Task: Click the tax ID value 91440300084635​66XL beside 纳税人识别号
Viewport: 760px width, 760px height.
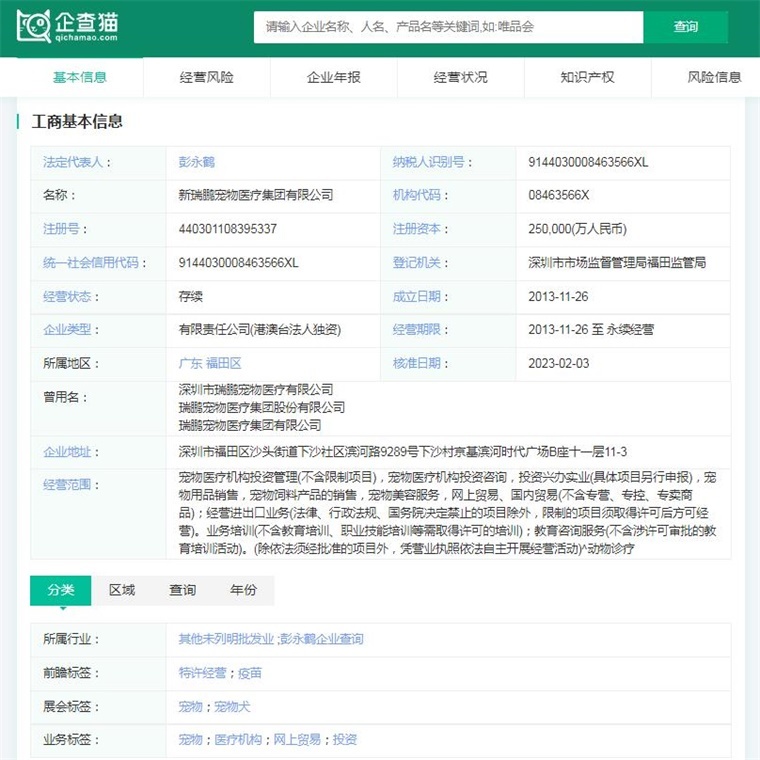Action: pos(588,162)
